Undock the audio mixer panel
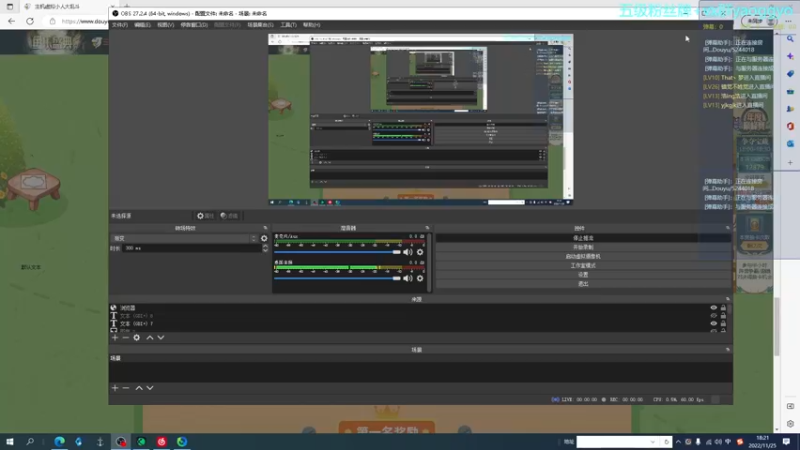Image resolution: width=800 pixels, height=450 pixels. coord(427,228)
